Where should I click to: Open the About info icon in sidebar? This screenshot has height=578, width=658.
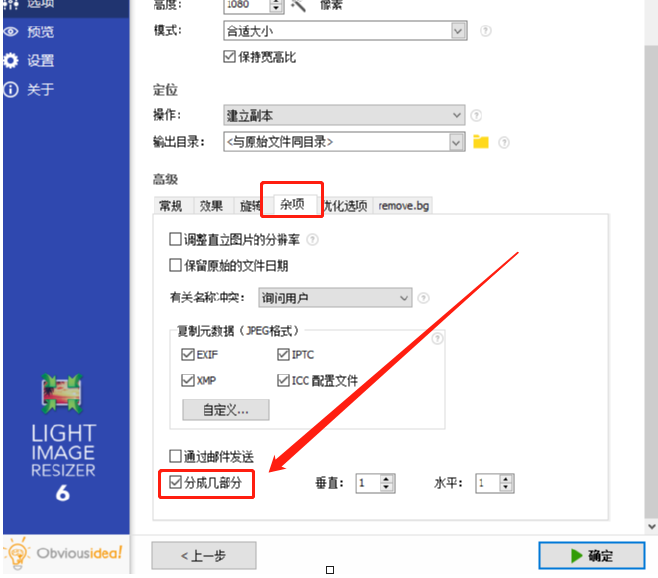11,89
